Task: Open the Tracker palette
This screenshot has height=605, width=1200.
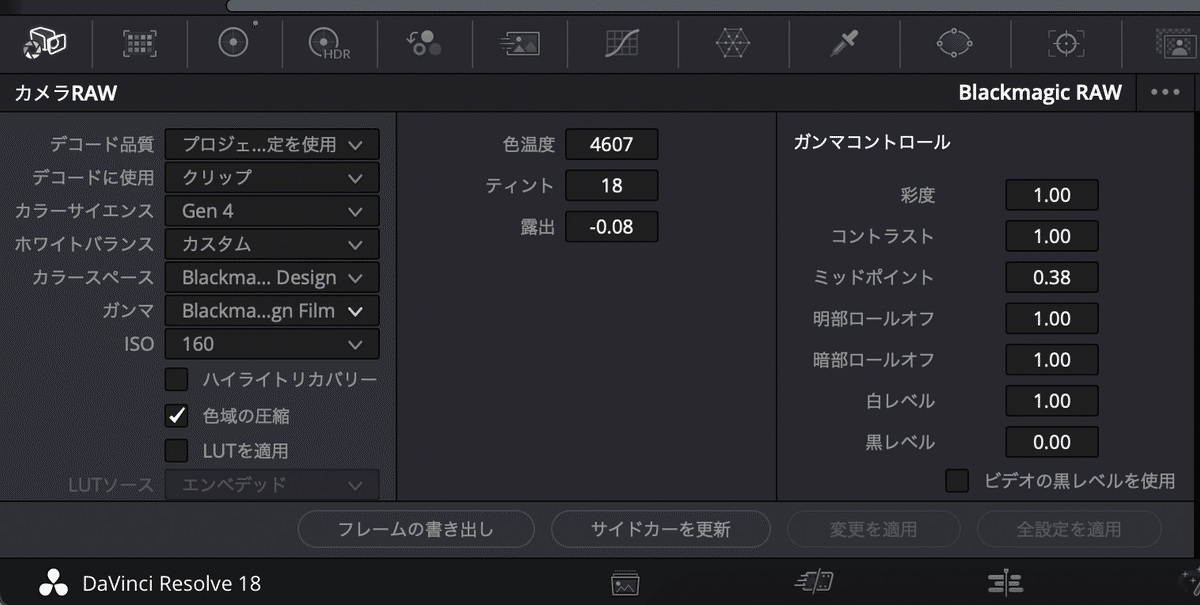Action: point(1066,43)
